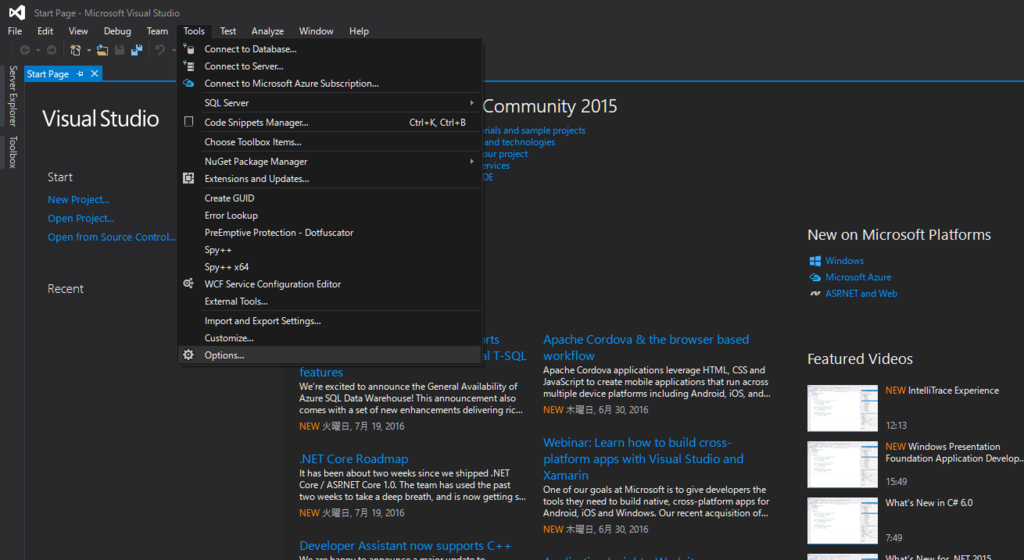Select Error Lookup menu entry
Viewport: 1024px width, 560px height.
(x=330, y=215)
